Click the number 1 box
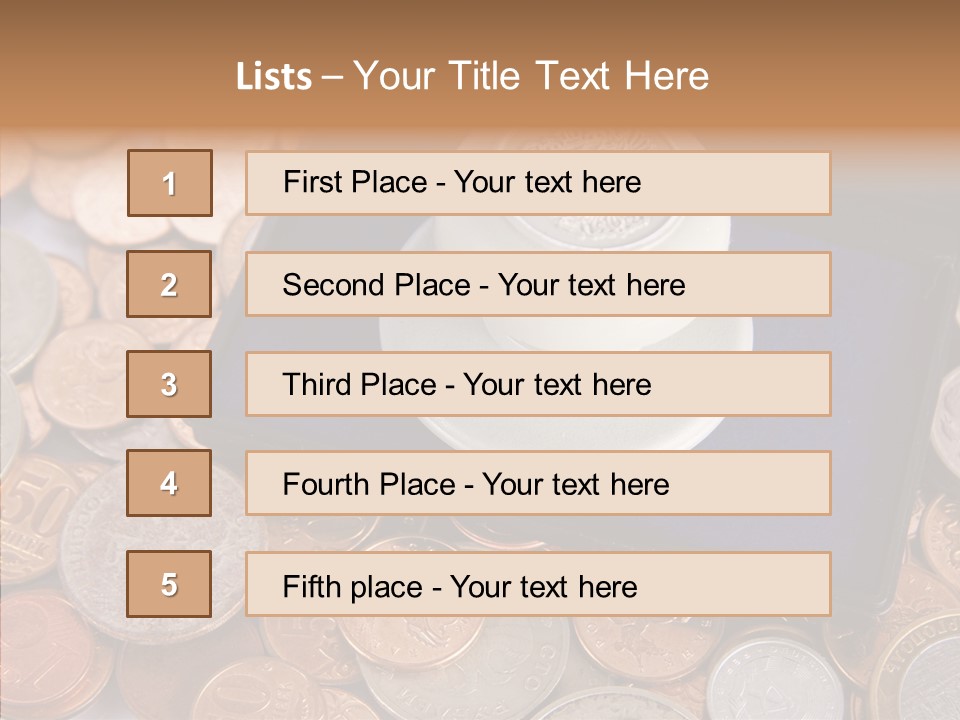 tap(170, 183)
